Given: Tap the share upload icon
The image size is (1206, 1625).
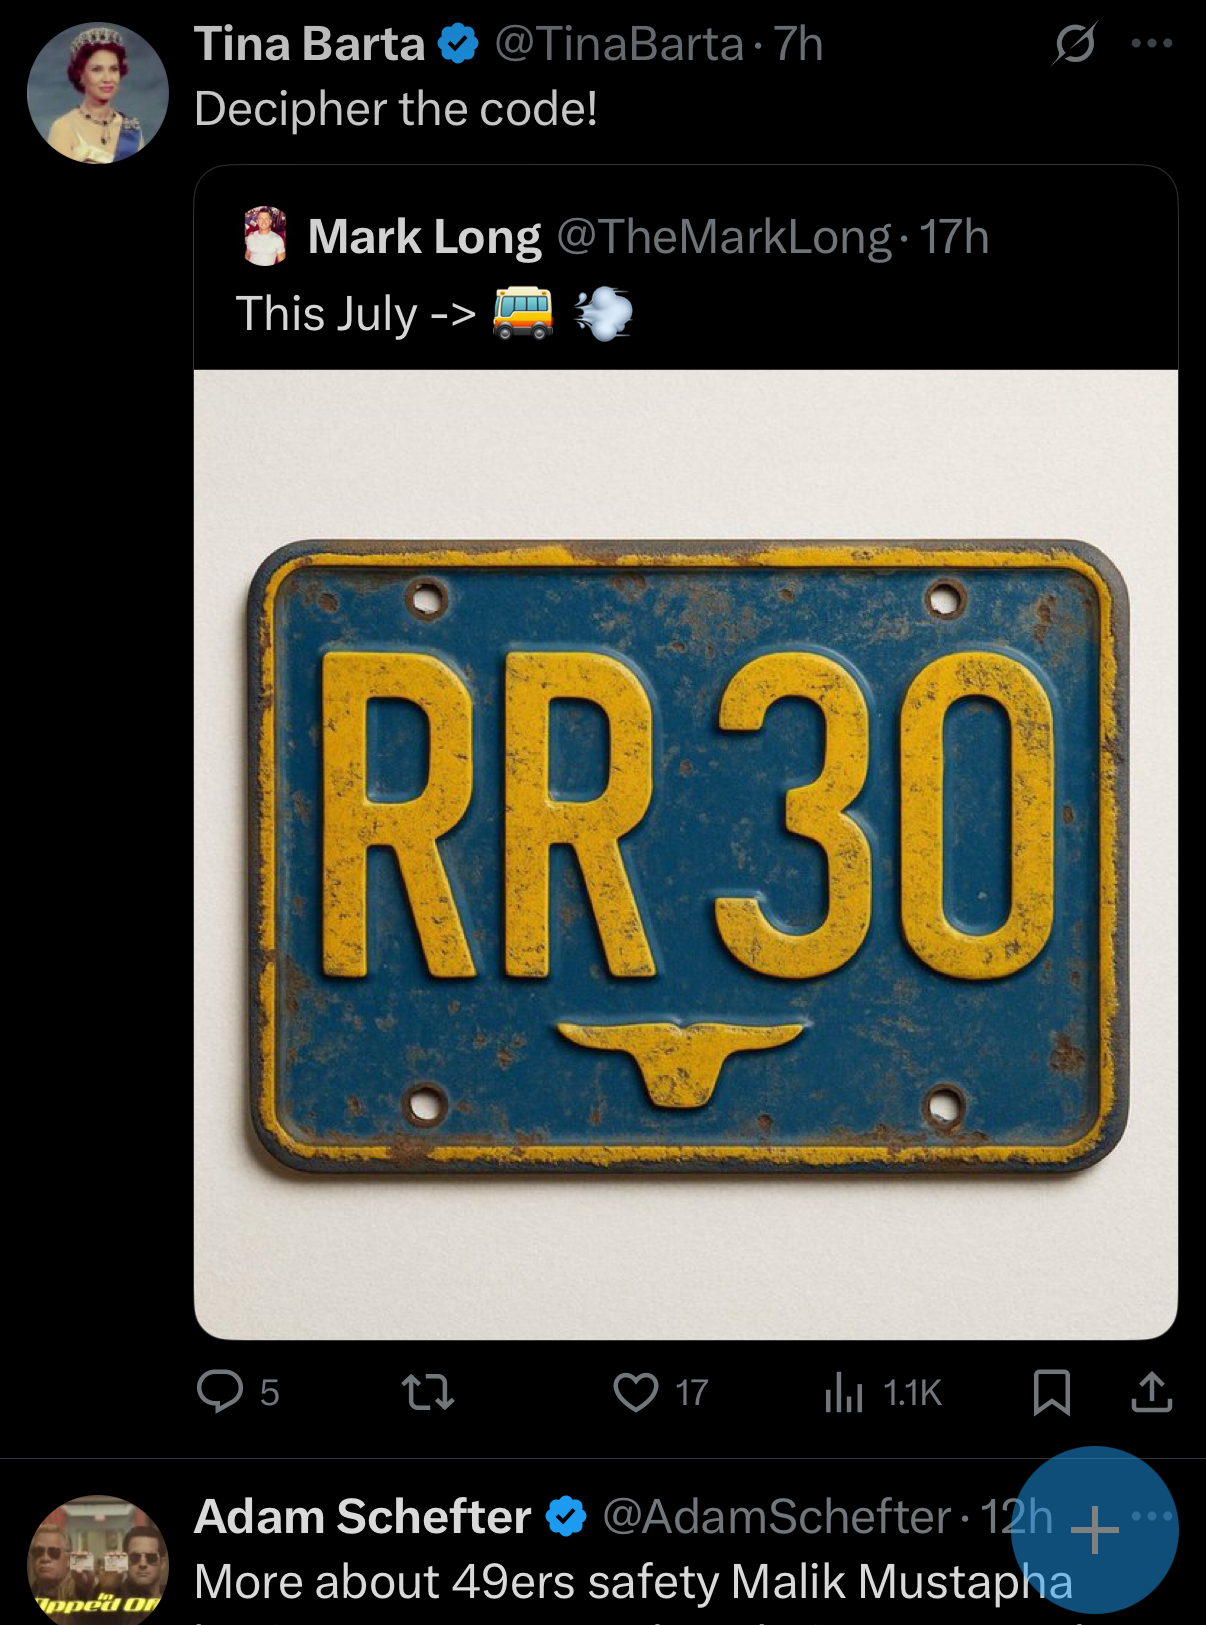Looking at the screenshot, I should click(1151, 1391).
